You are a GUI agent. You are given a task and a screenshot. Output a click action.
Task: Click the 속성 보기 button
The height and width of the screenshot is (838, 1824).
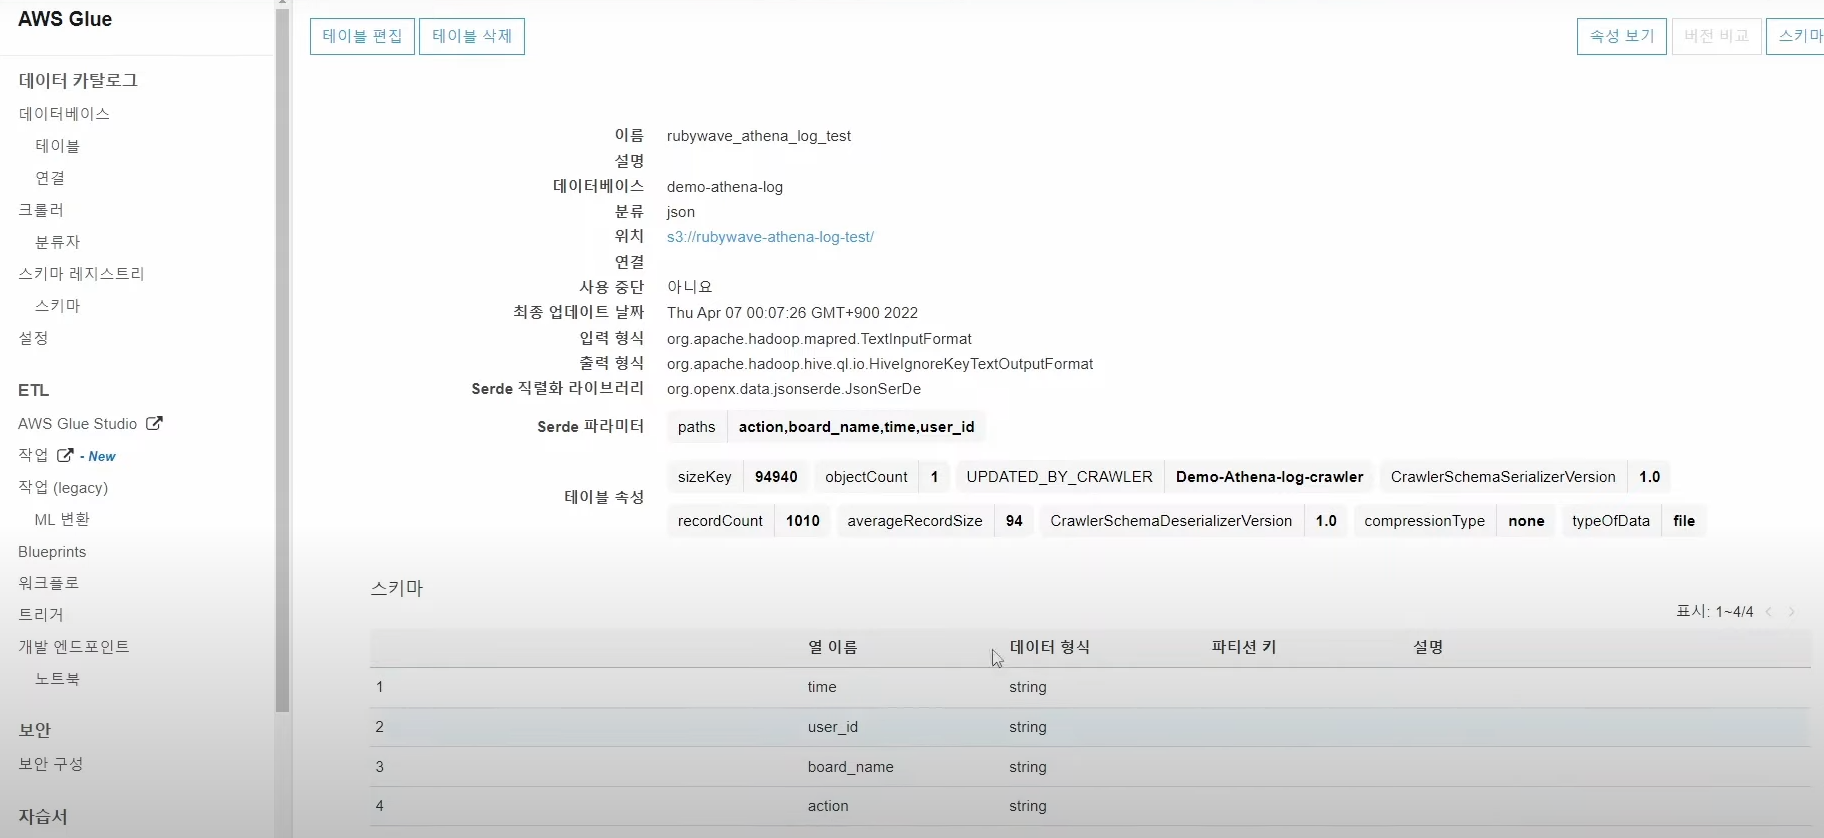[1622, 36]
